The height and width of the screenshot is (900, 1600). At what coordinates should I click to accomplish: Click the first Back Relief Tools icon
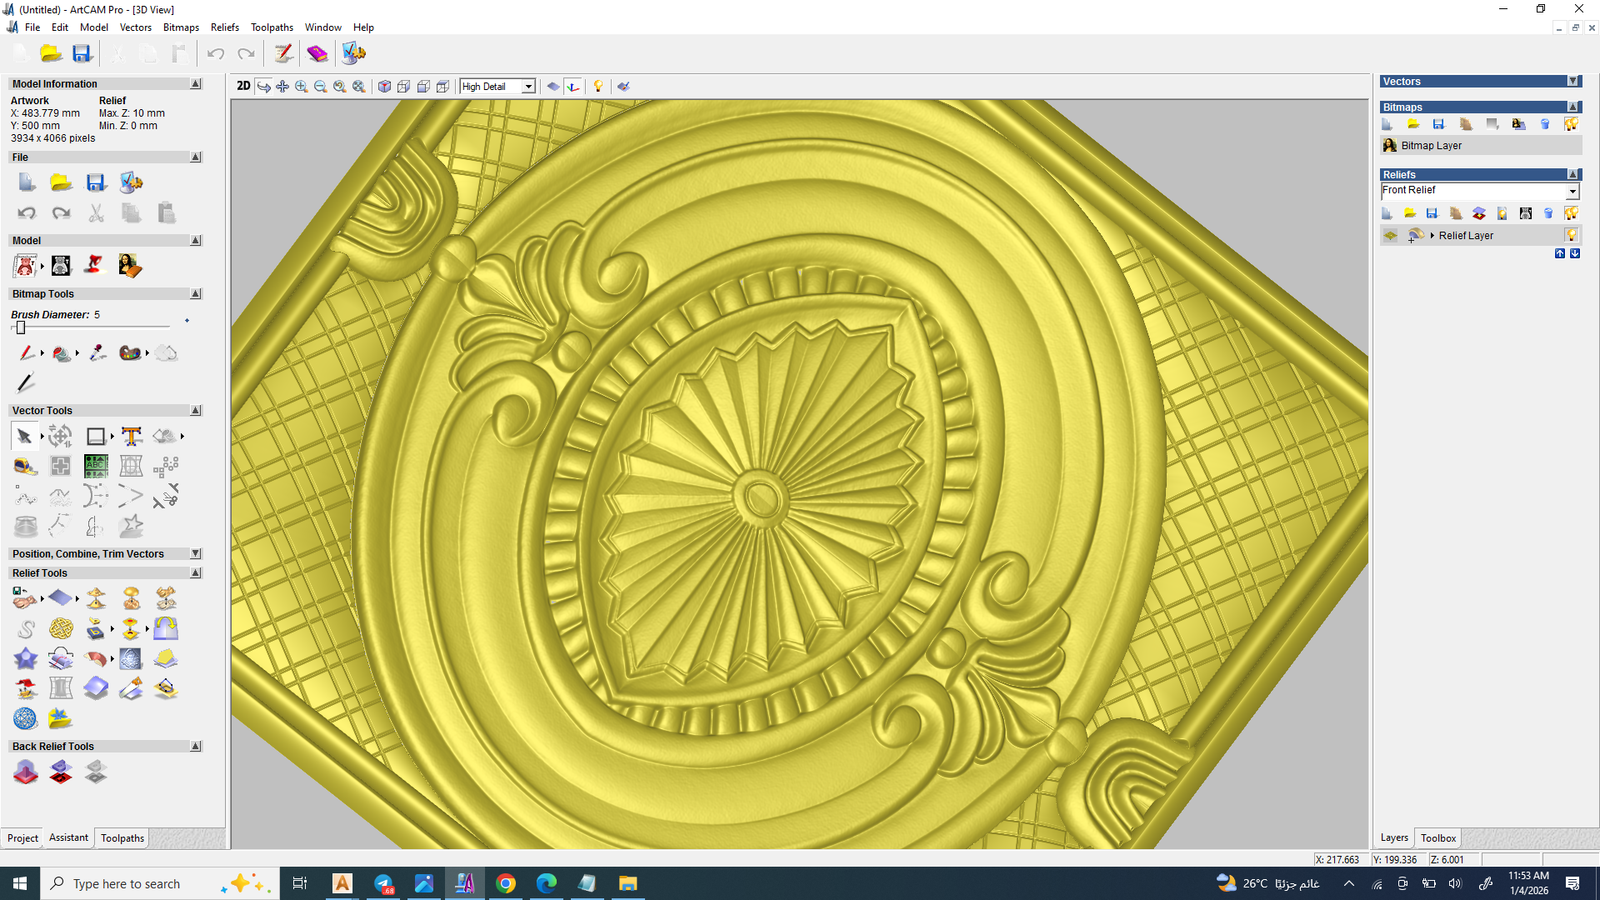[x=26, y=772]
